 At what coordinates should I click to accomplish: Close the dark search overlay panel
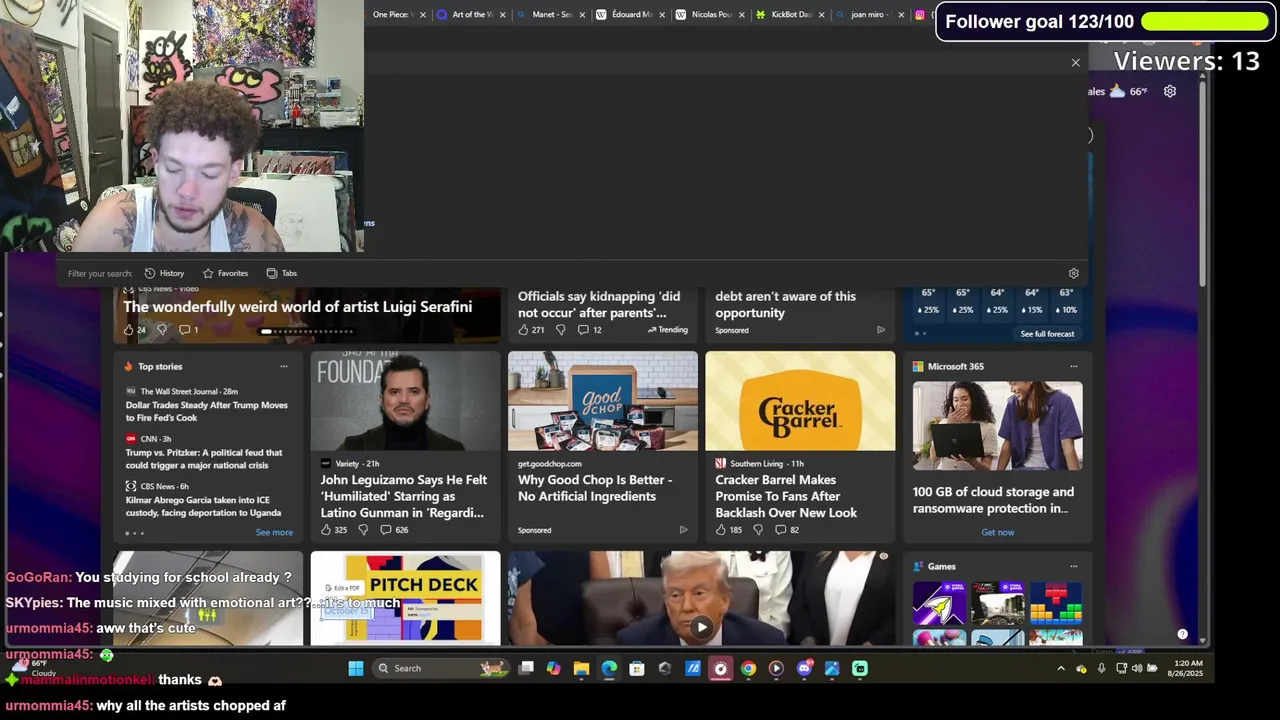click(1076, 63)
